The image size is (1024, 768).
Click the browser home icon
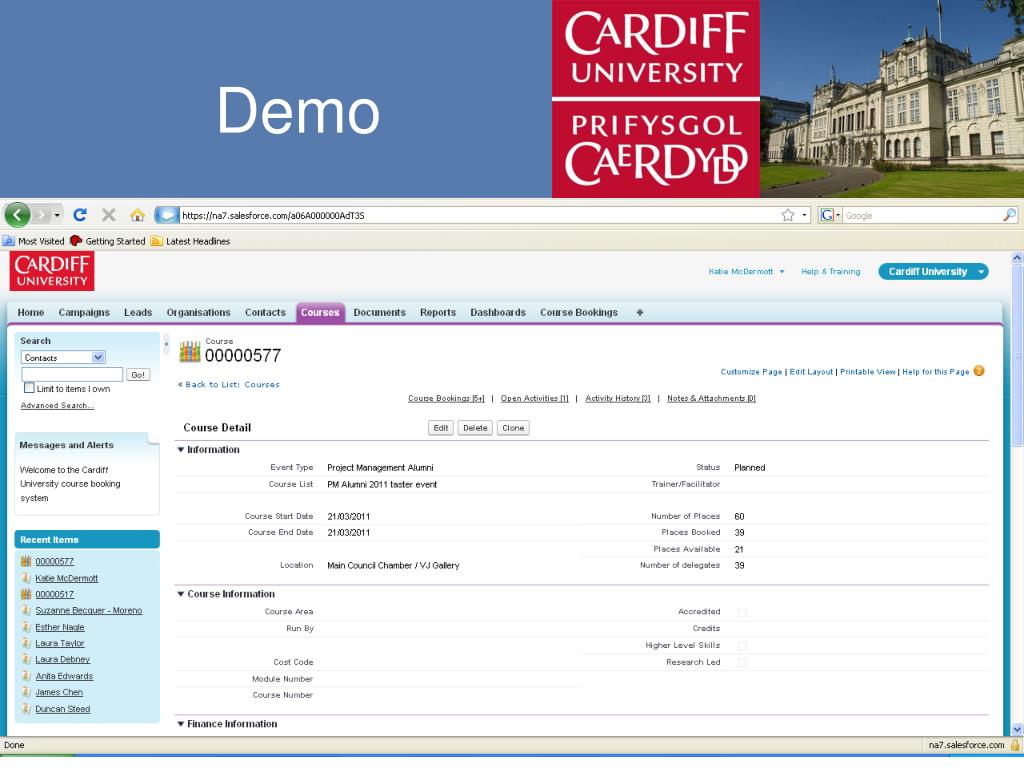click(137, 215)
